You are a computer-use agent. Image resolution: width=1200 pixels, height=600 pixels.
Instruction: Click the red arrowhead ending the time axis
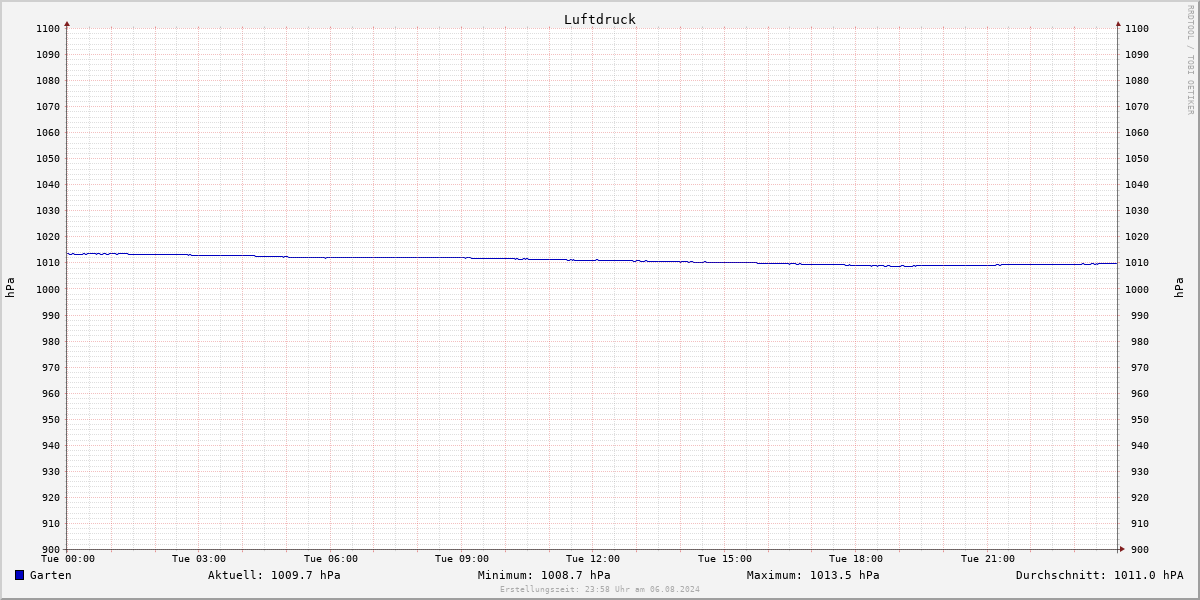pyautogui.click(x=1121, y=548)
